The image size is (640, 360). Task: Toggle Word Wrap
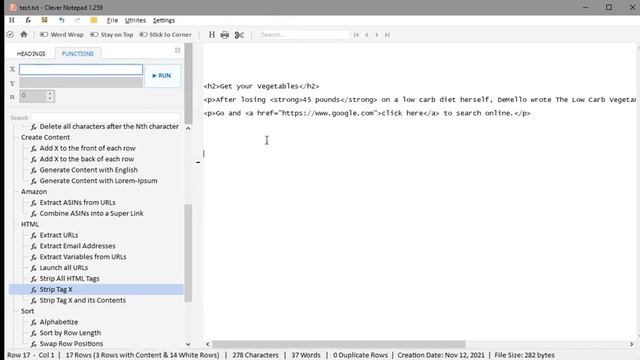[61, 35]
